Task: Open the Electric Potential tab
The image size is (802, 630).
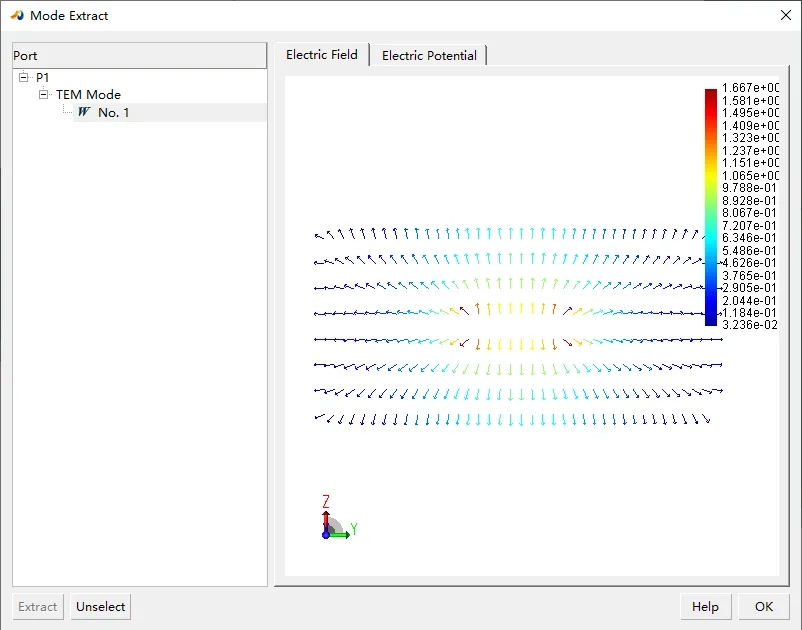Action: pos(429,56)
